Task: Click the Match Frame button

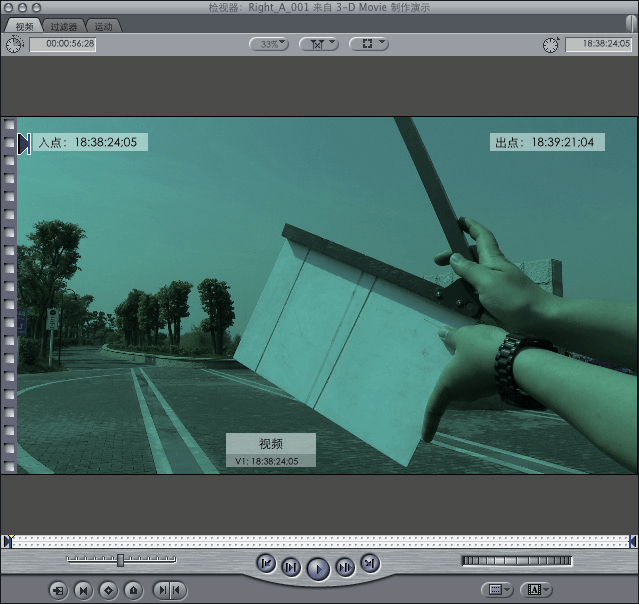Action: click(59, 590)
